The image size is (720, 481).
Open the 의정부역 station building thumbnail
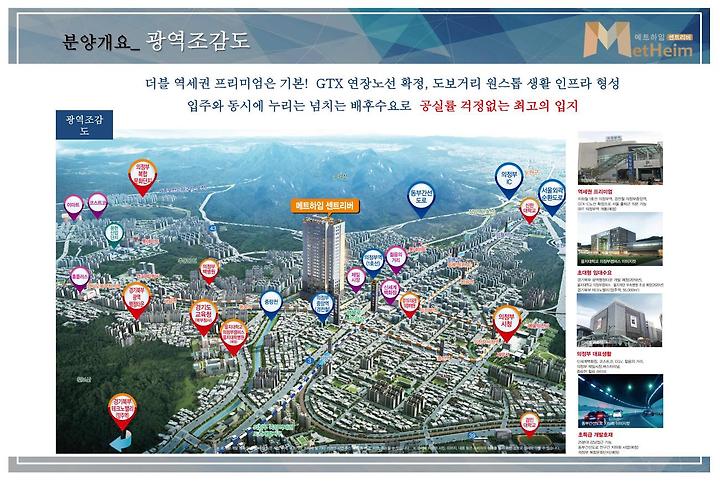pyautogui.click(x=620, y=159)
